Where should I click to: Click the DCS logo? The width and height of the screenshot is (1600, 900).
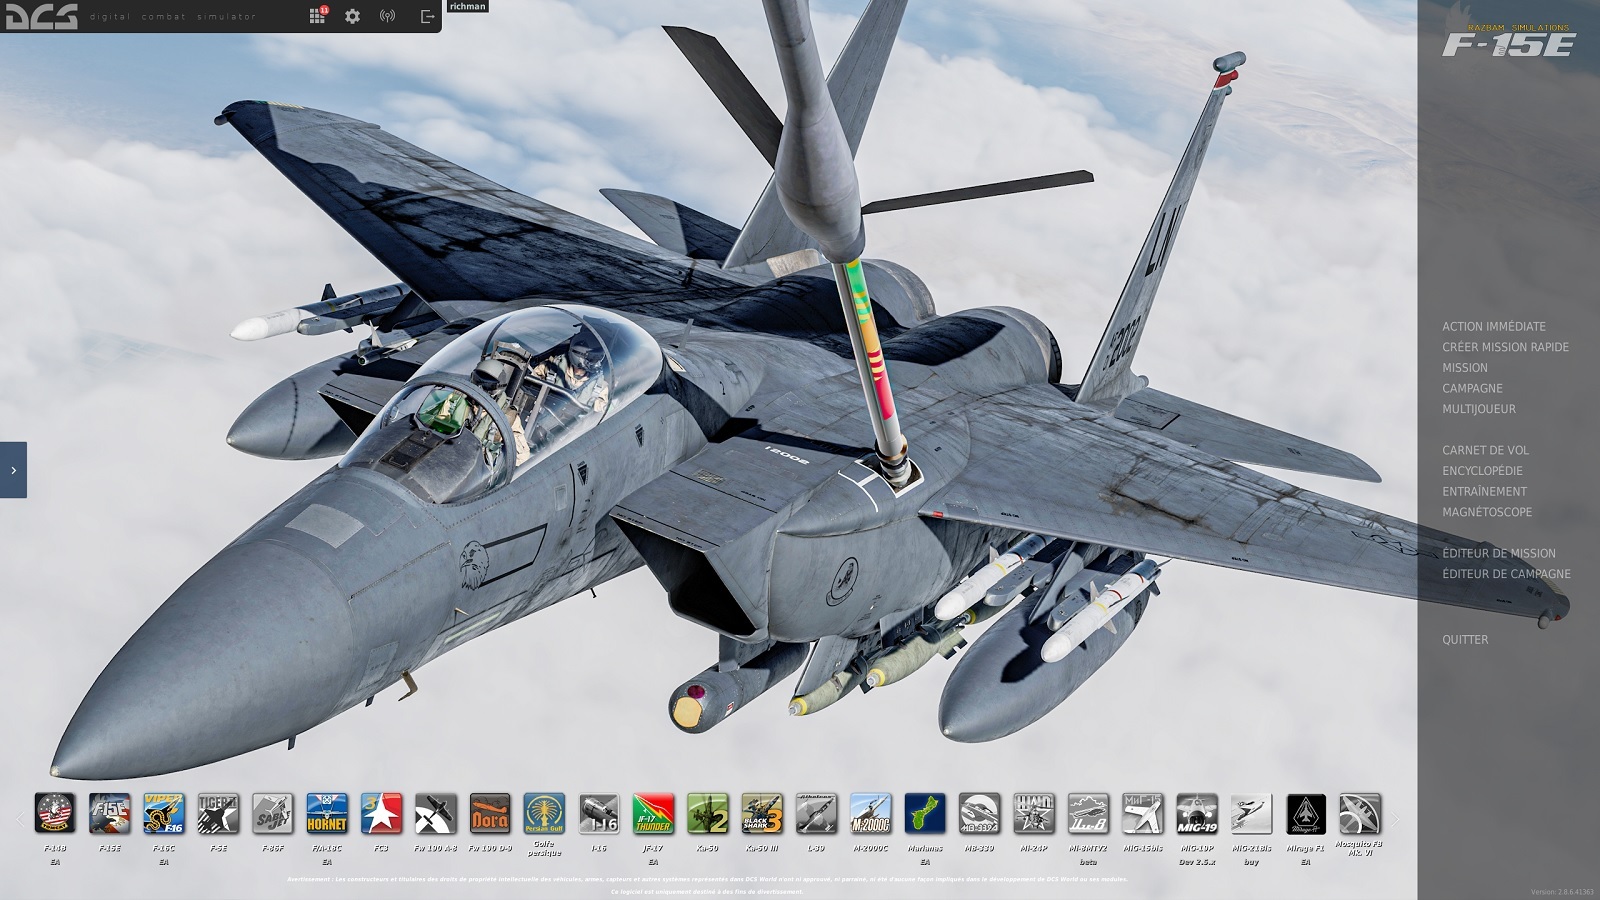pos(42,16)
